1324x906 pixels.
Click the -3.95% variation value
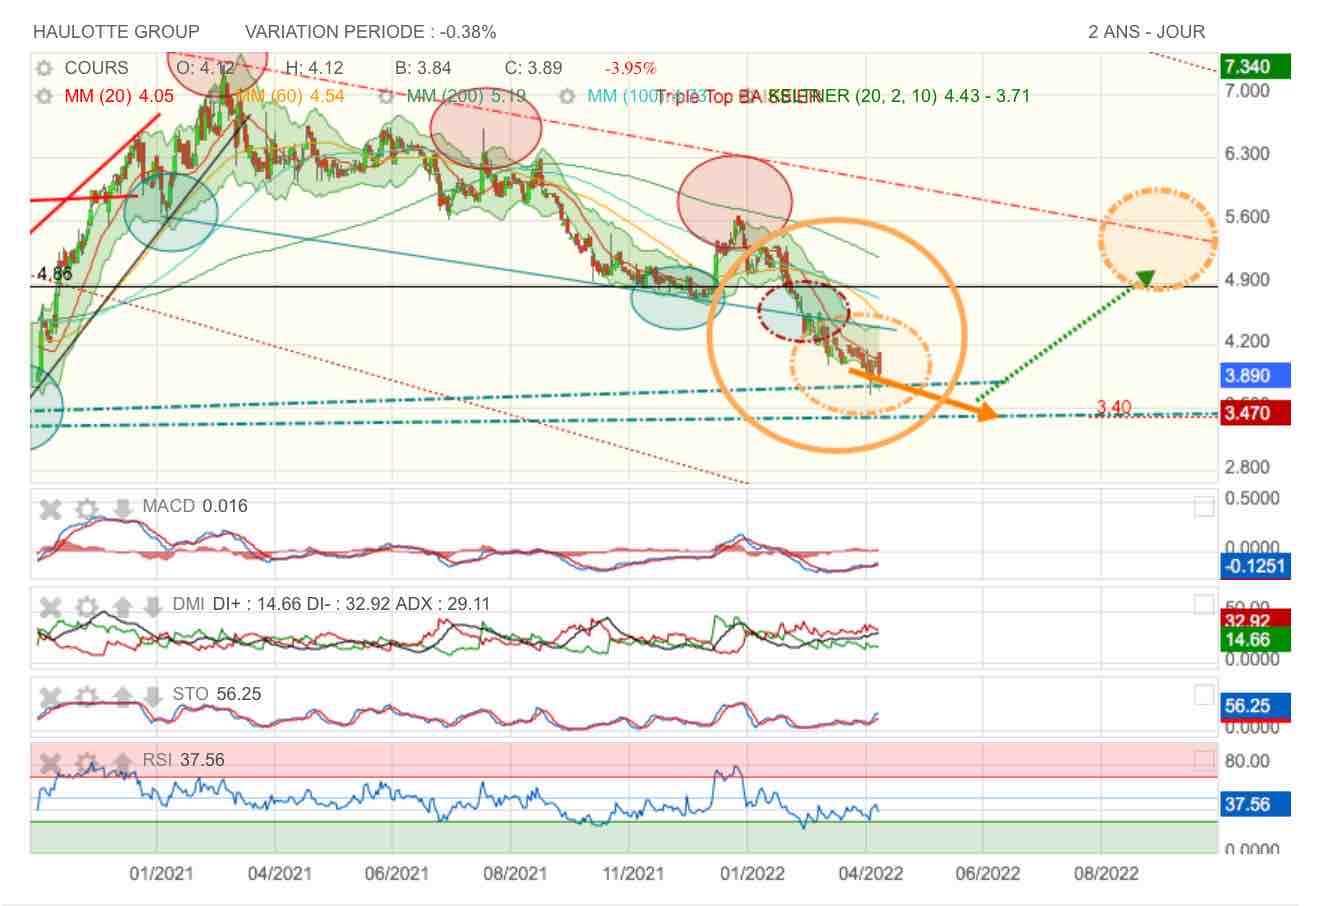pyautogui.click(x=630, y=68)
